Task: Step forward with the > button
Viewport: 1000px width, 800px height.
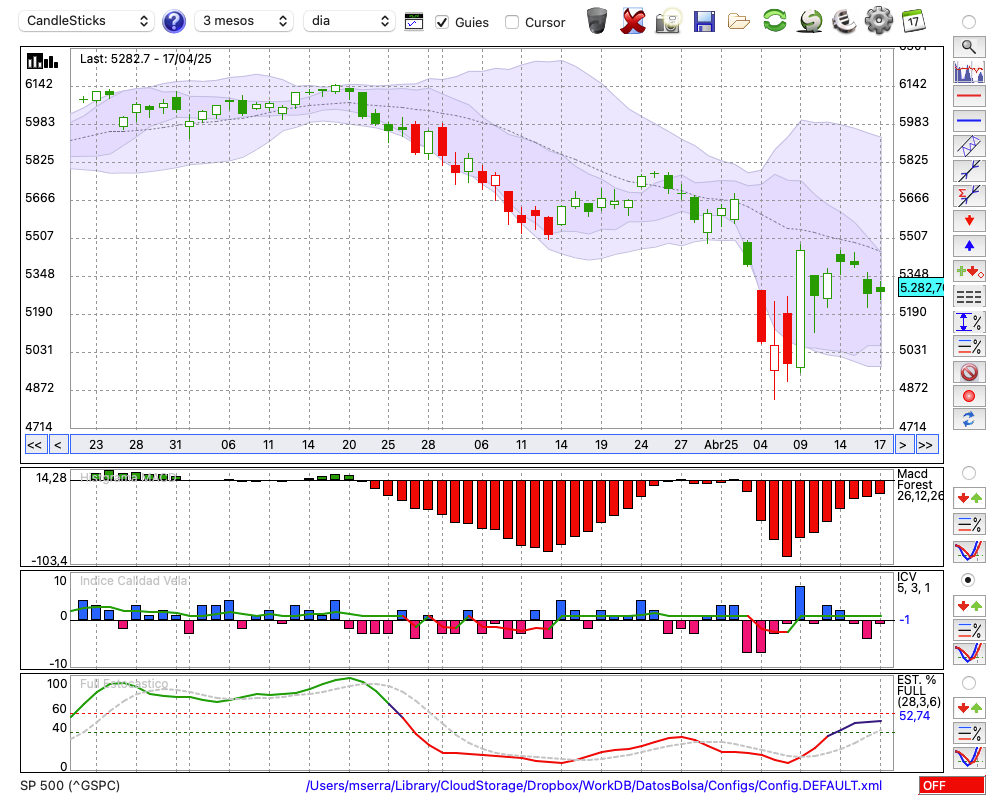Action: 902,445
